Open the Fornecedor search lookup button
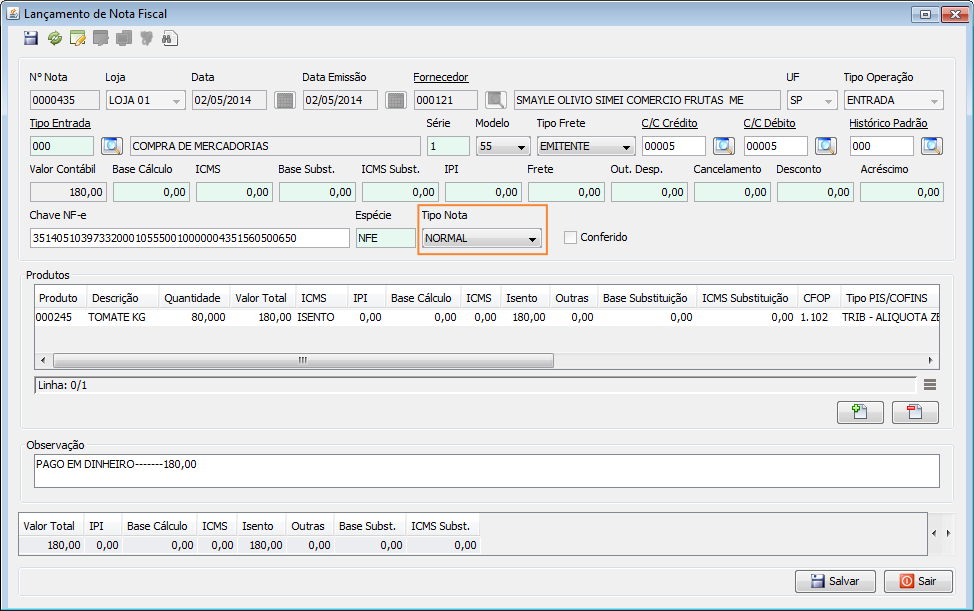The image size is (974, 611). [495, 100]
